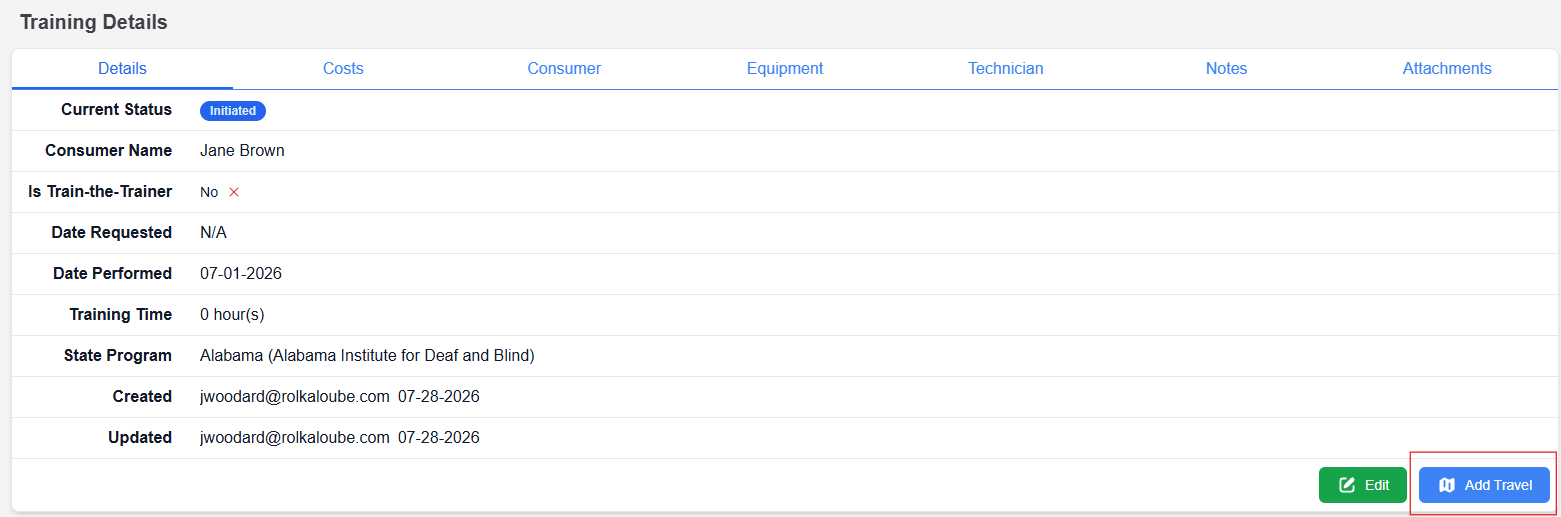Click Alabama Institute for Deaf and Blind text

point(401,356)
